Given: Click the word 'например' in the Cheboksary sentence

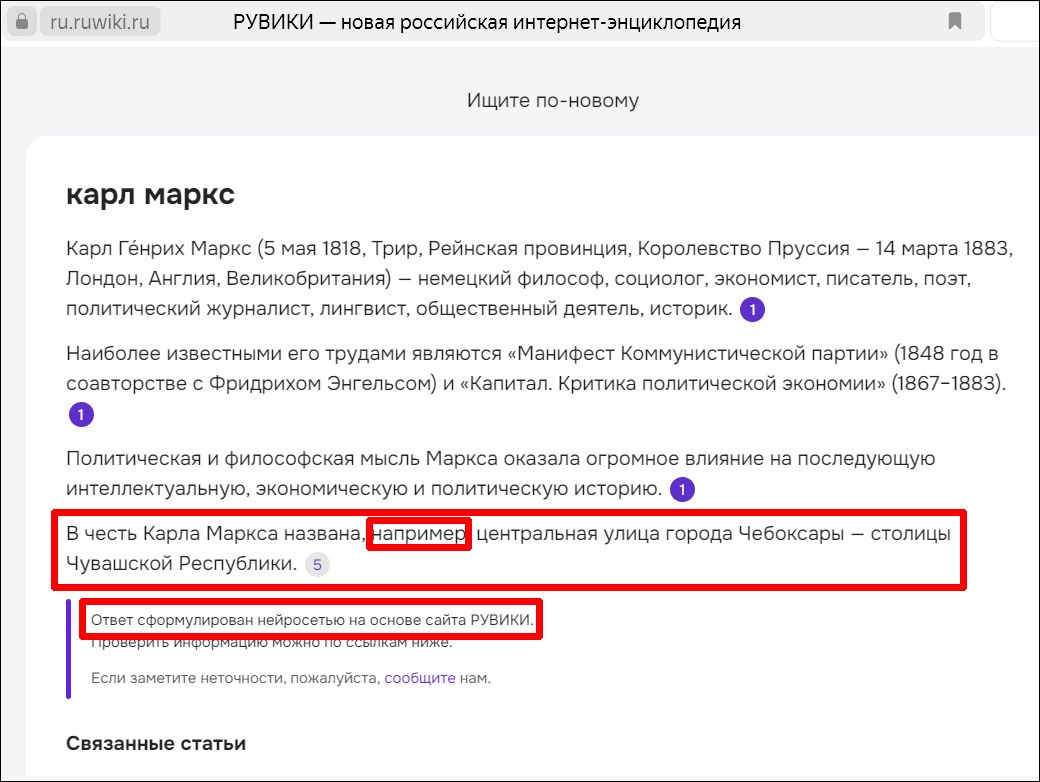Looking at the screenshot, I should [x=419, y=534].
